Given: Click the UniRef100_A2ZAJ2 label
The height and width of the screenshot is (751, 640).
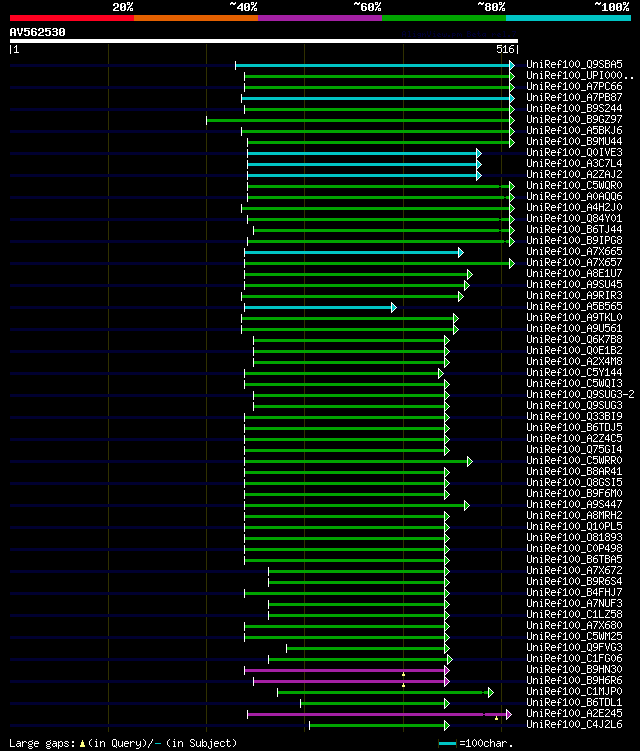Looking at the screenshot, I should click(x=574, y=174).
